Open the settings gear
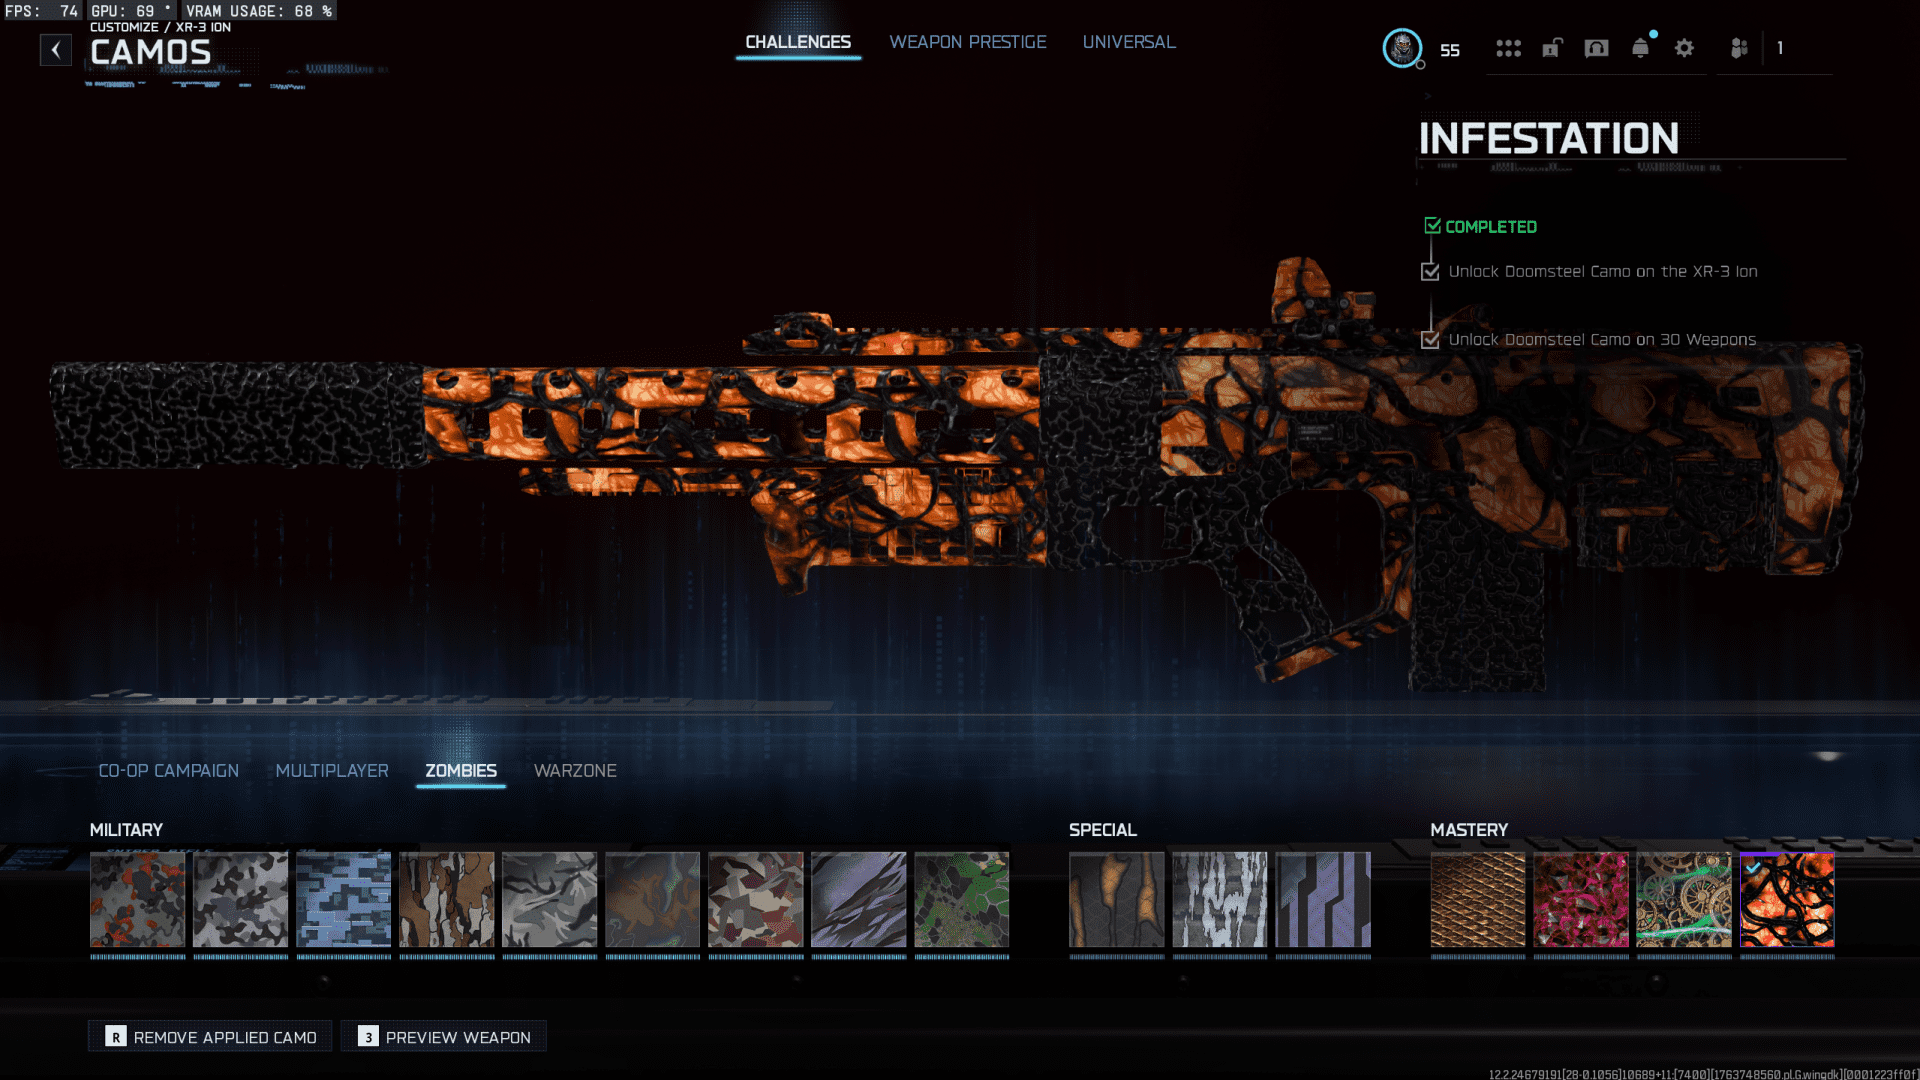Viewport: 1920px width, 1080px height. [x=1684, y=48]
